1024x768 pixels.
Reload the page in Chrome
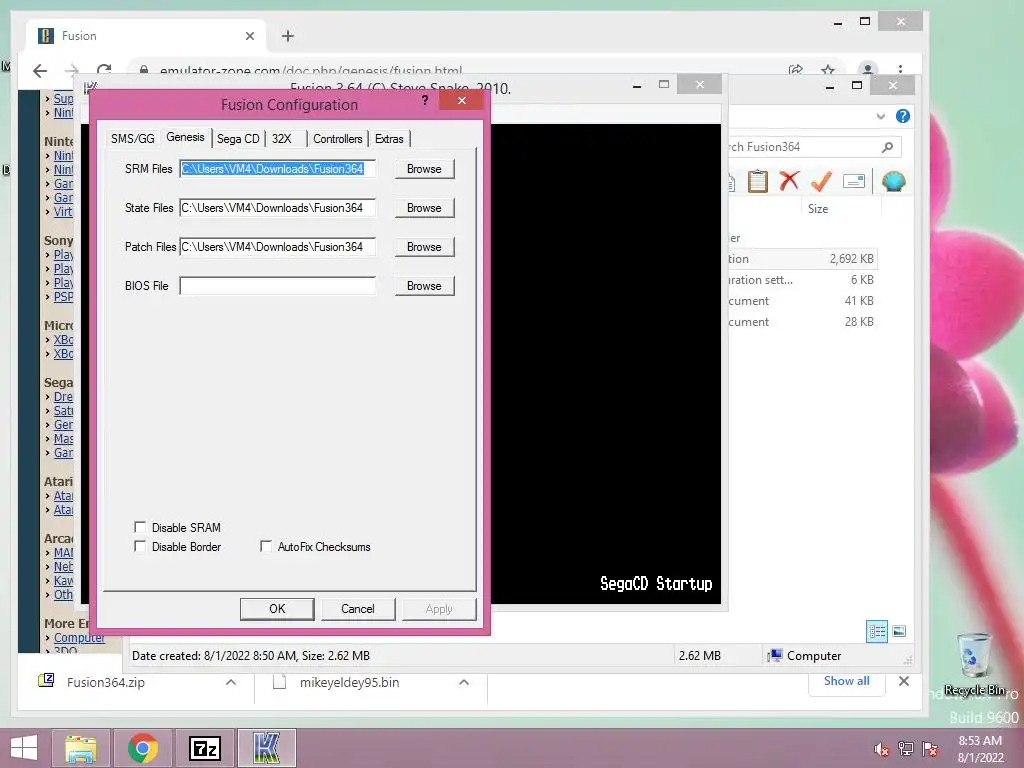tap(104, 69)
